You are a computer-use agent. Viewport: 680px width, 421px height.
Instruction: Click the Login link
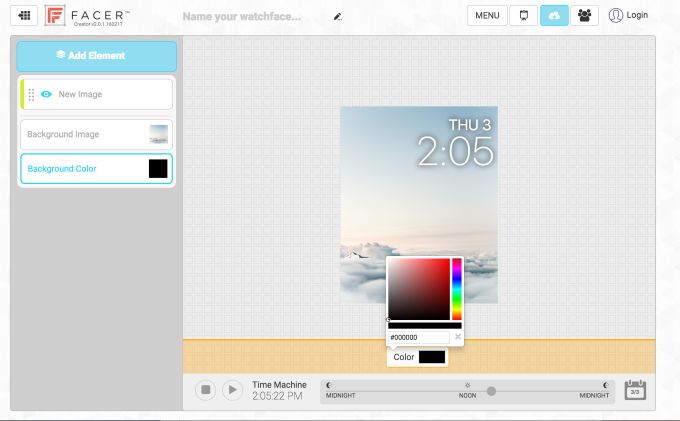tap(637, 15)
